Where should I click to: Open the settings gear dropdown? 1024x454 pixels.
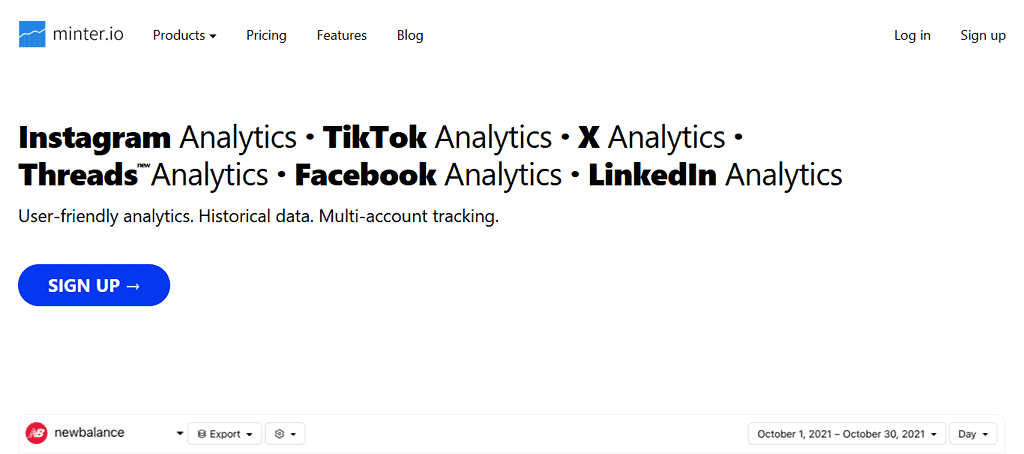tap(285, 434)
